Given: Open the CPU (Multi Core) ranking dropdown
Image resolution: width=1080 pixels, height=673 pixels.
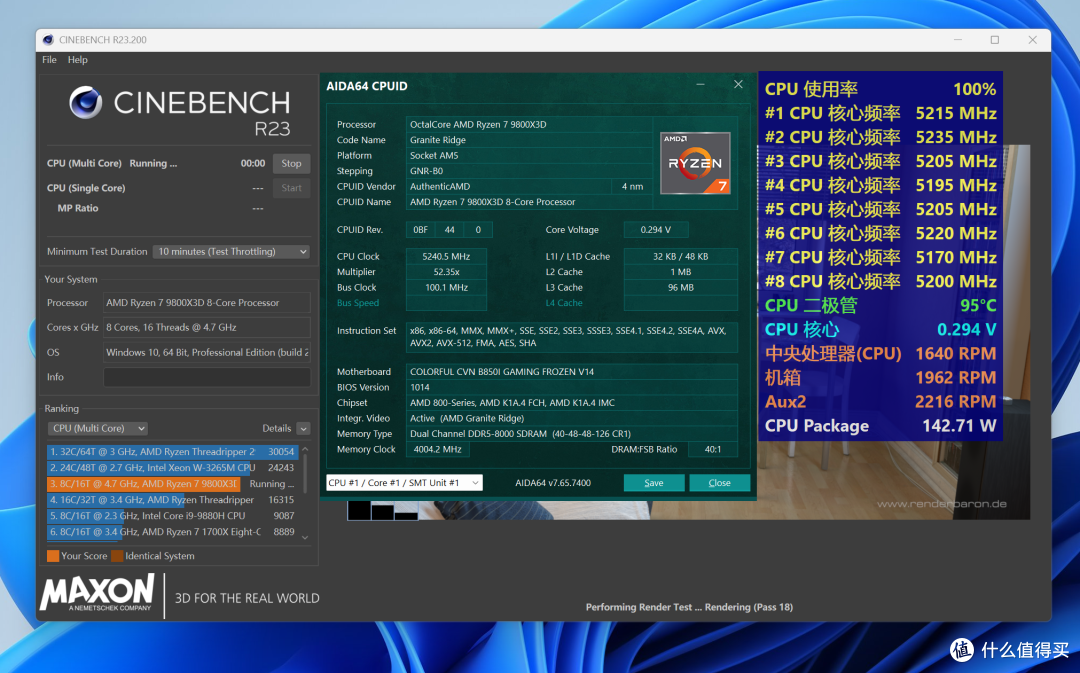Looking at the screenshot, I should click(x=97, y=428).
